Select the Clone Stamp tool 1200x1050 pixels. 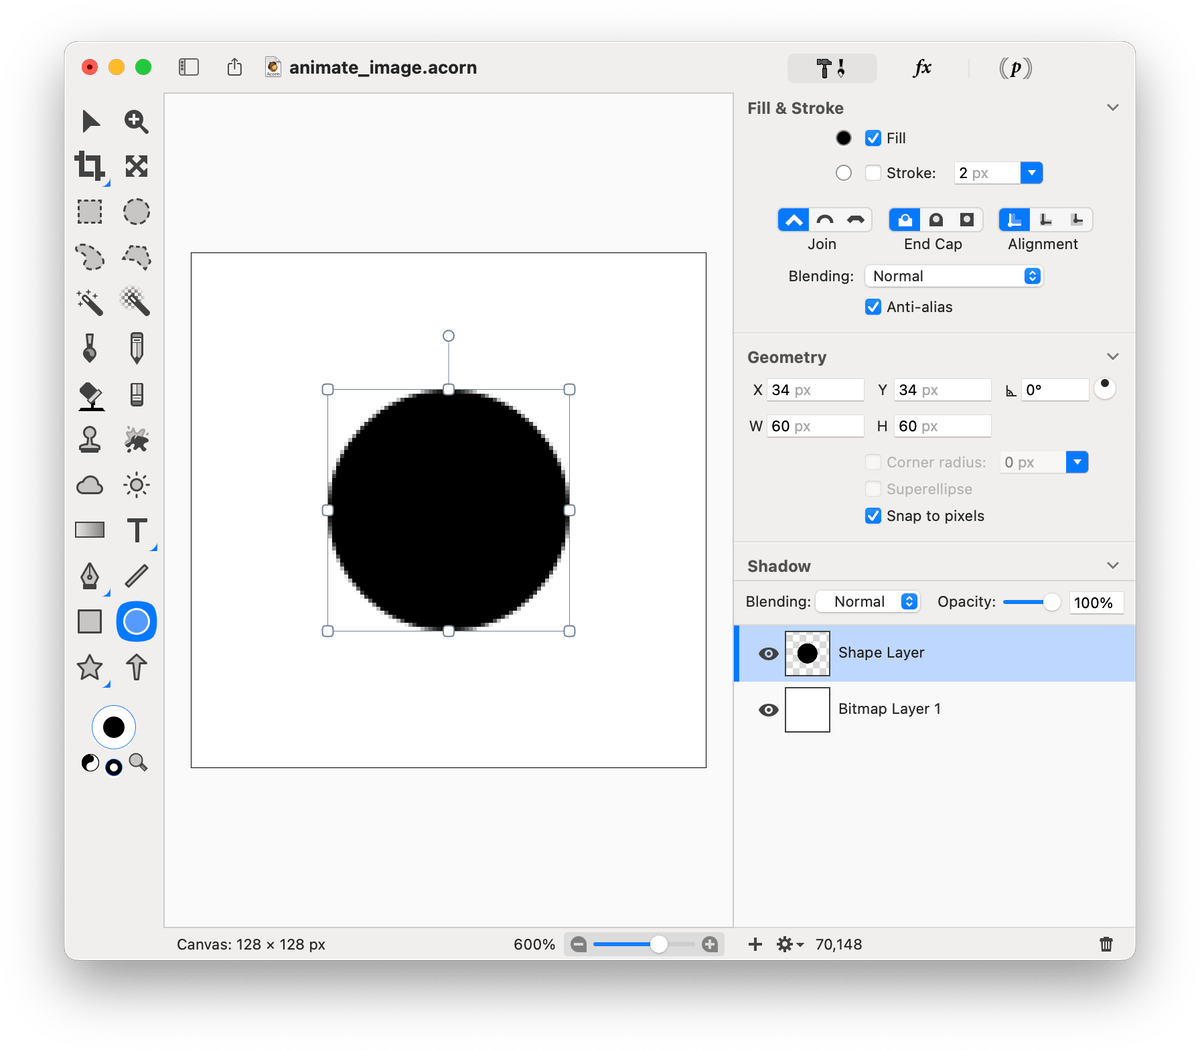tap(90, 439)
